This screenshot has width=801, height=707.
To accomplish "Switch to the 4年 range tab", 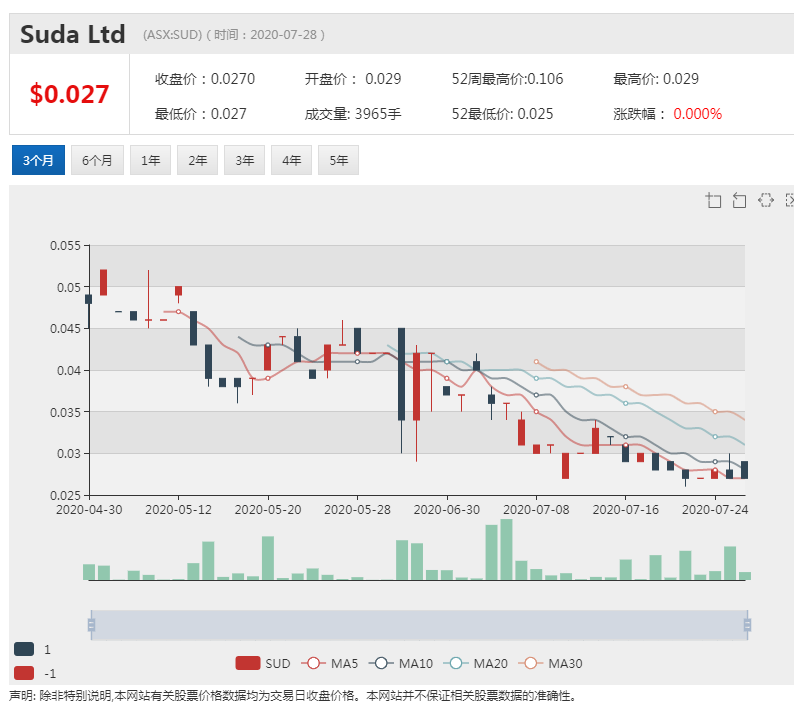I will coord(291,160).
